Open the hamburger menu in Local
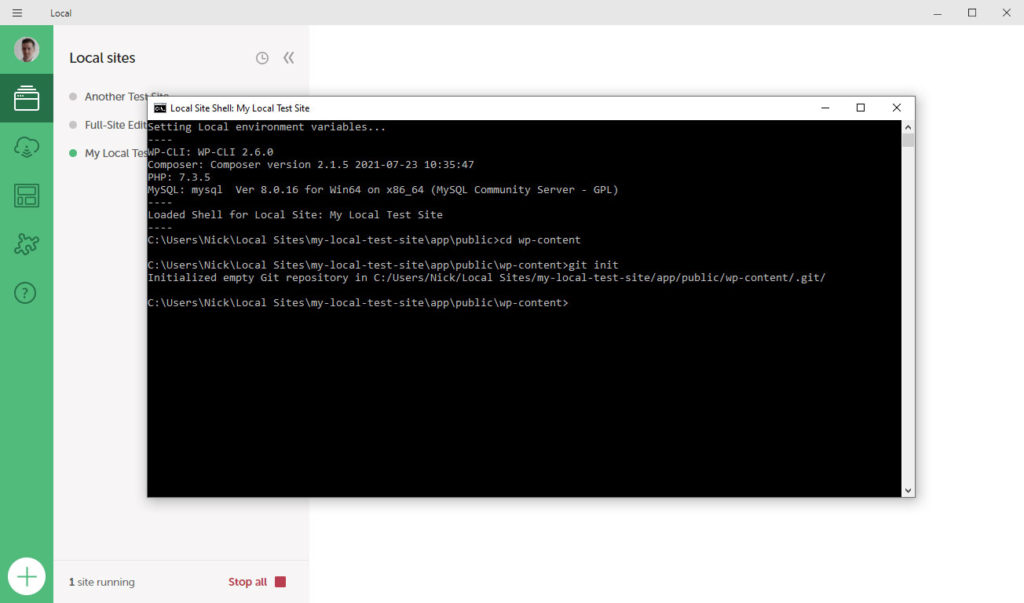Viewport: 1024px width, 603px height. click(x=17, y=12)
